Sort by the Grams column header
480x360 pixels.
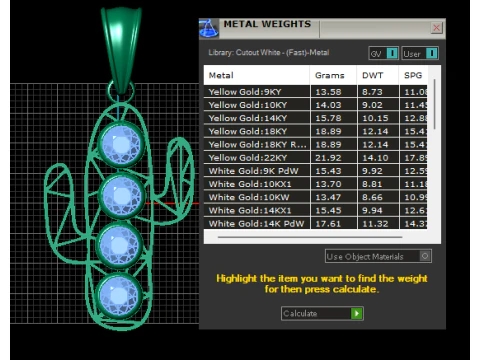333,75
